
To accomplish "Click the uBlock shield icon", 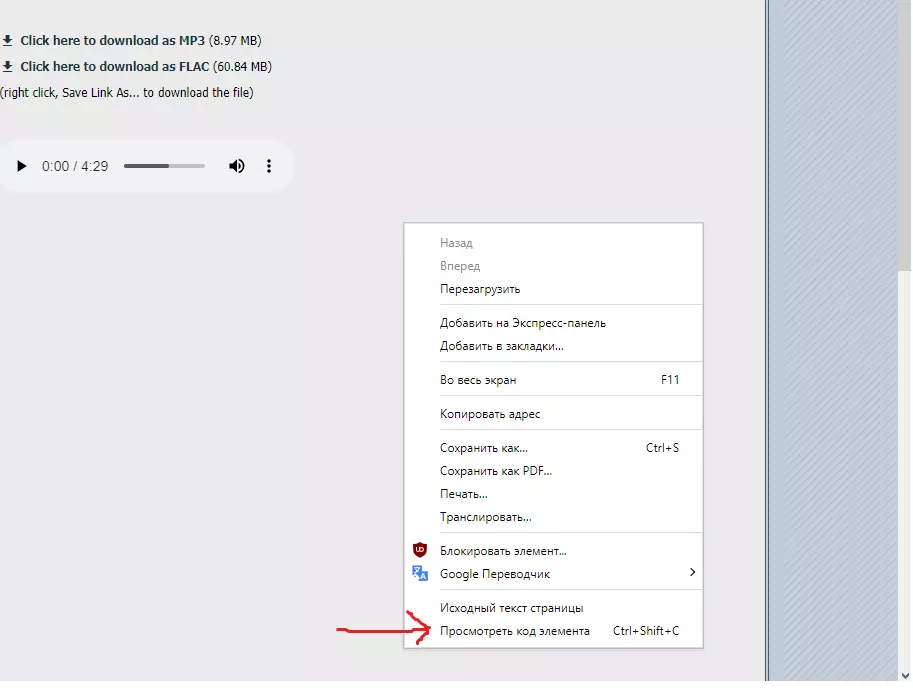I will [420, 550].
